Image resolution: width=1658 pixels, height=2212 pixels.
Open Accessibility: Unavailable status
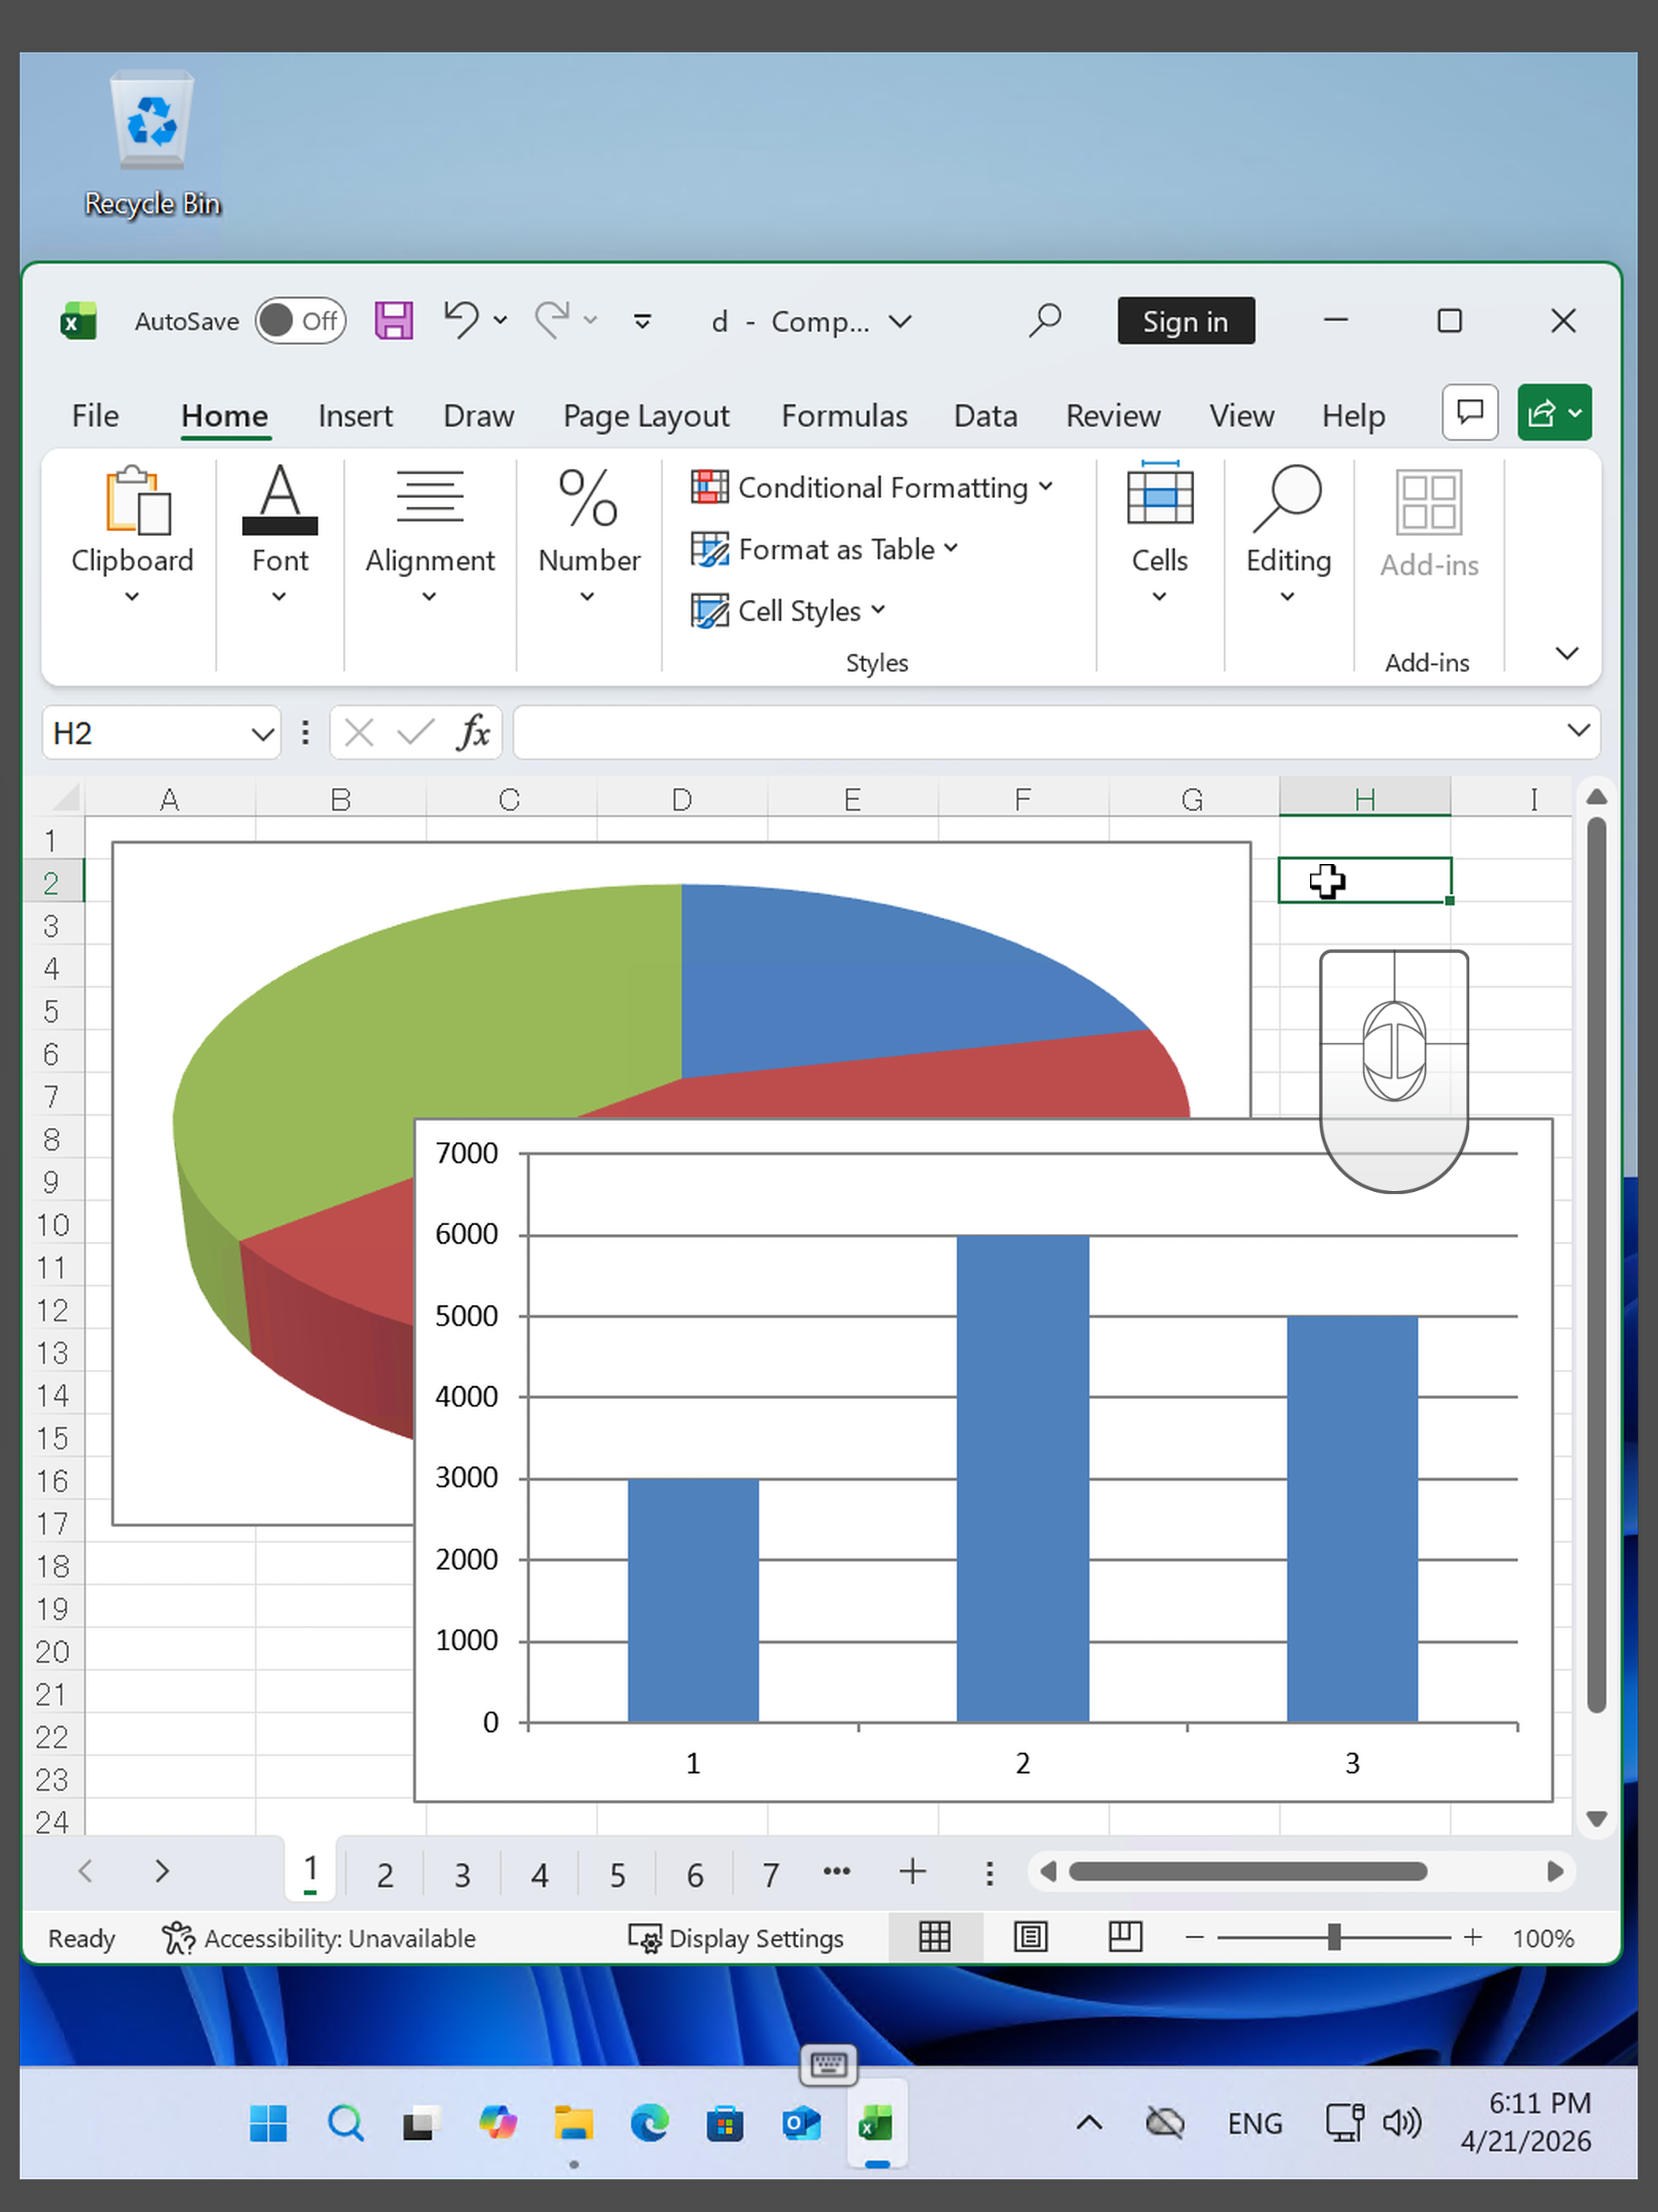[x=319, y=1938]
